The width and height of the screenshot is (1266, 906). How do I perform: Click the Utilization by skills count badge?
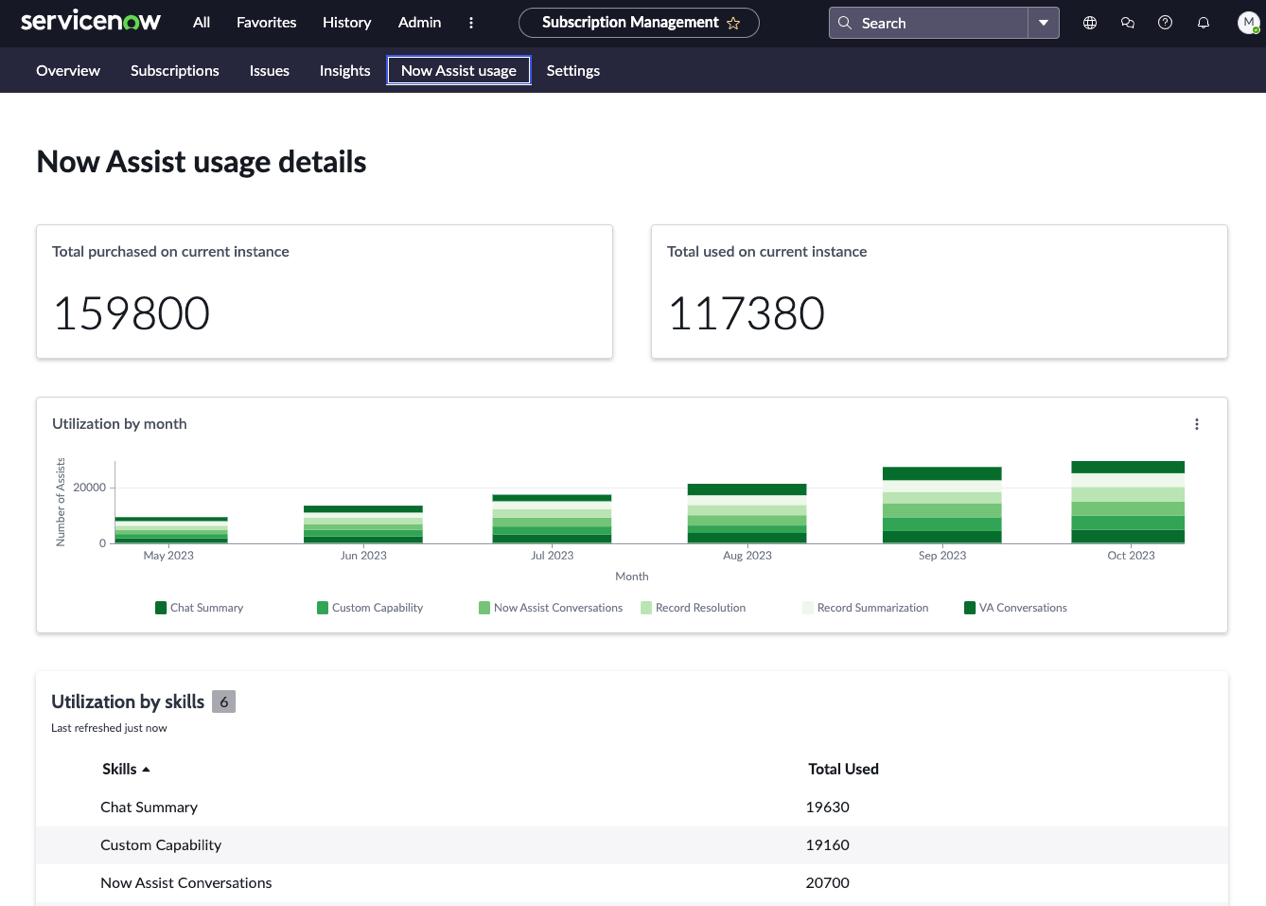click(x=224, y=702)
